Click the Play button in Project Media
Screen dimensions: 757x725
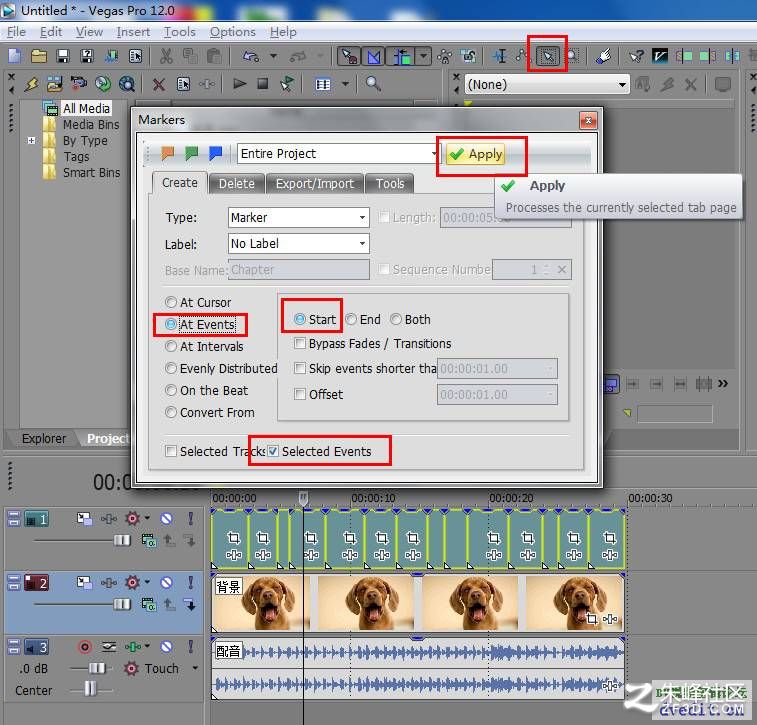coord(239,84)
